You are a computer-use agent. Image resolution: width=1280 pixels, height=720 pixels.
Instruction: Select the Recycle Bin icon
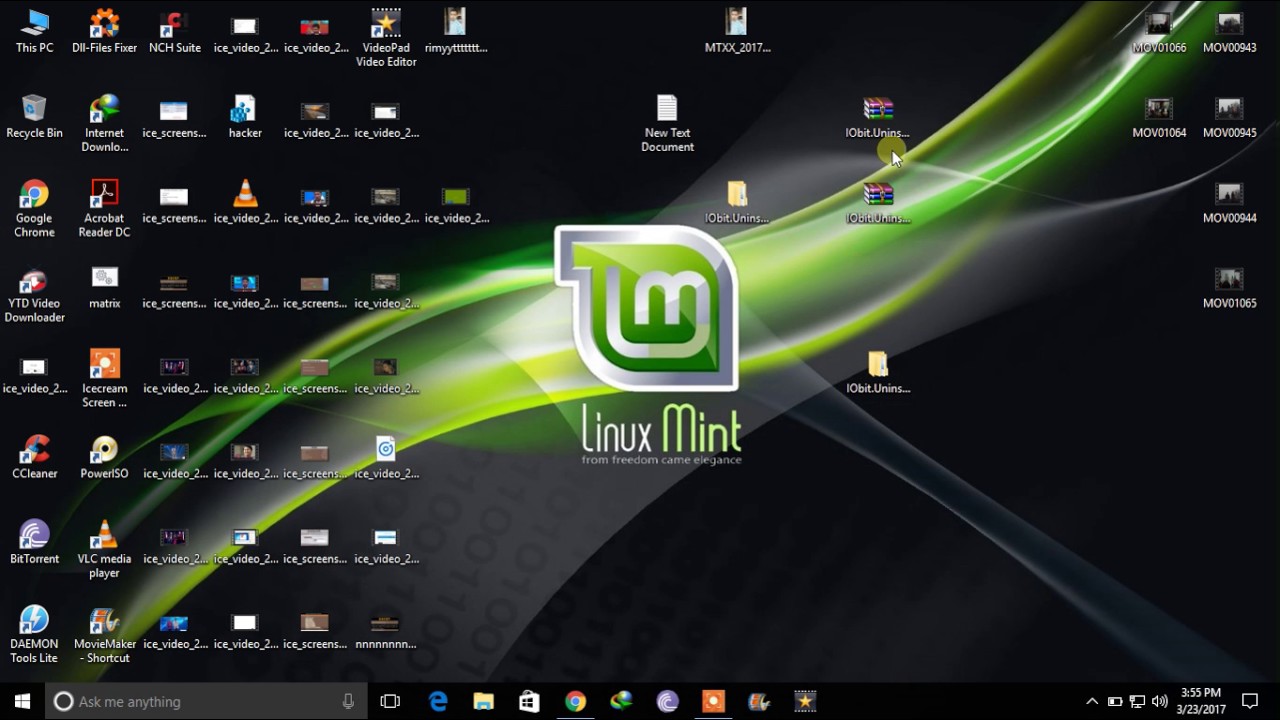point(34,116)
